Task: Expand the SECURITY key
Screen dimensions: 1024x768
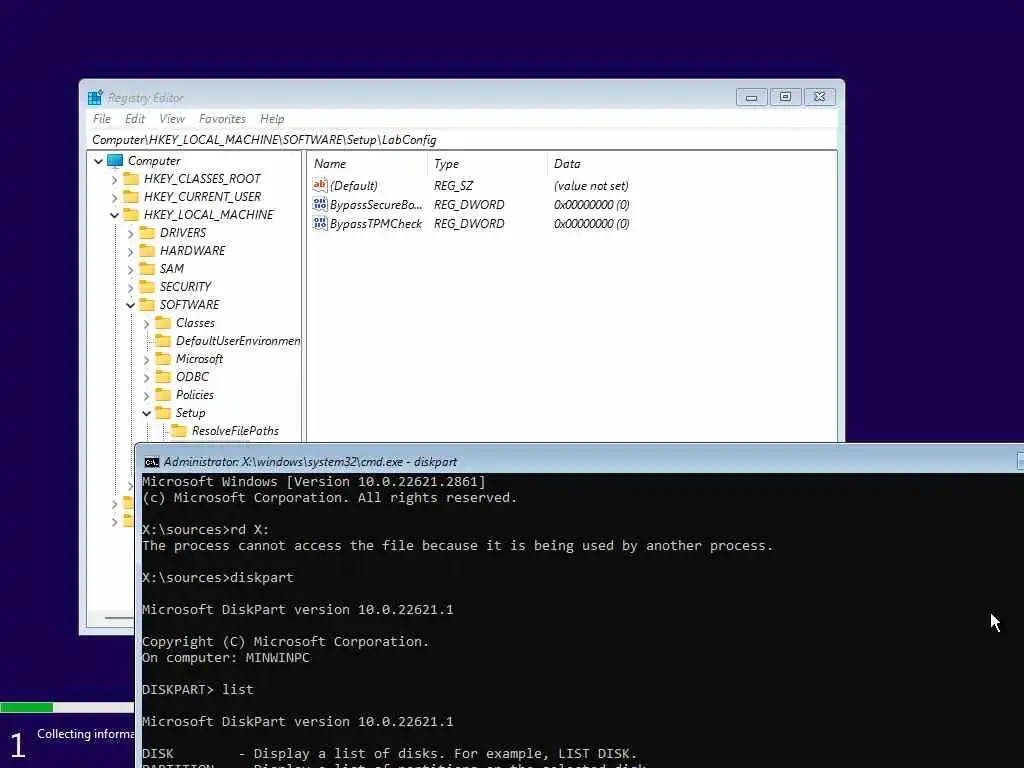Action: (x=130, y=287)
